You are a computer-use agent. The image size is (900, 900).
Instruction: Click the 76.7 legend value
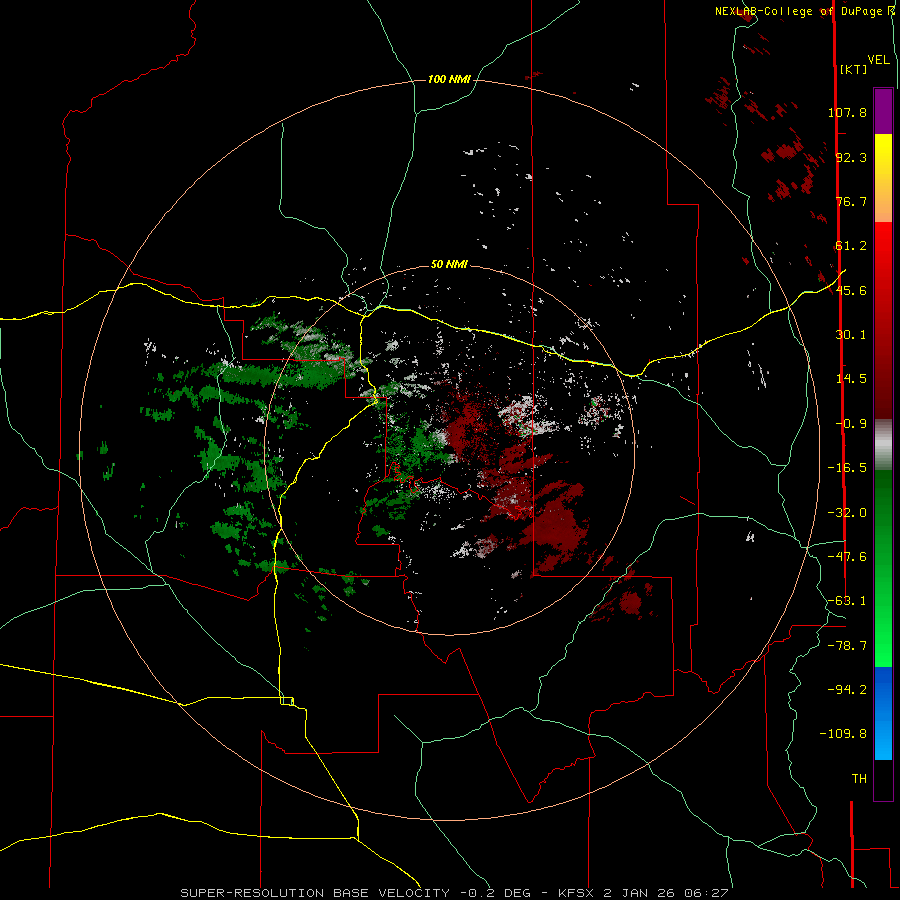(851, 201)
